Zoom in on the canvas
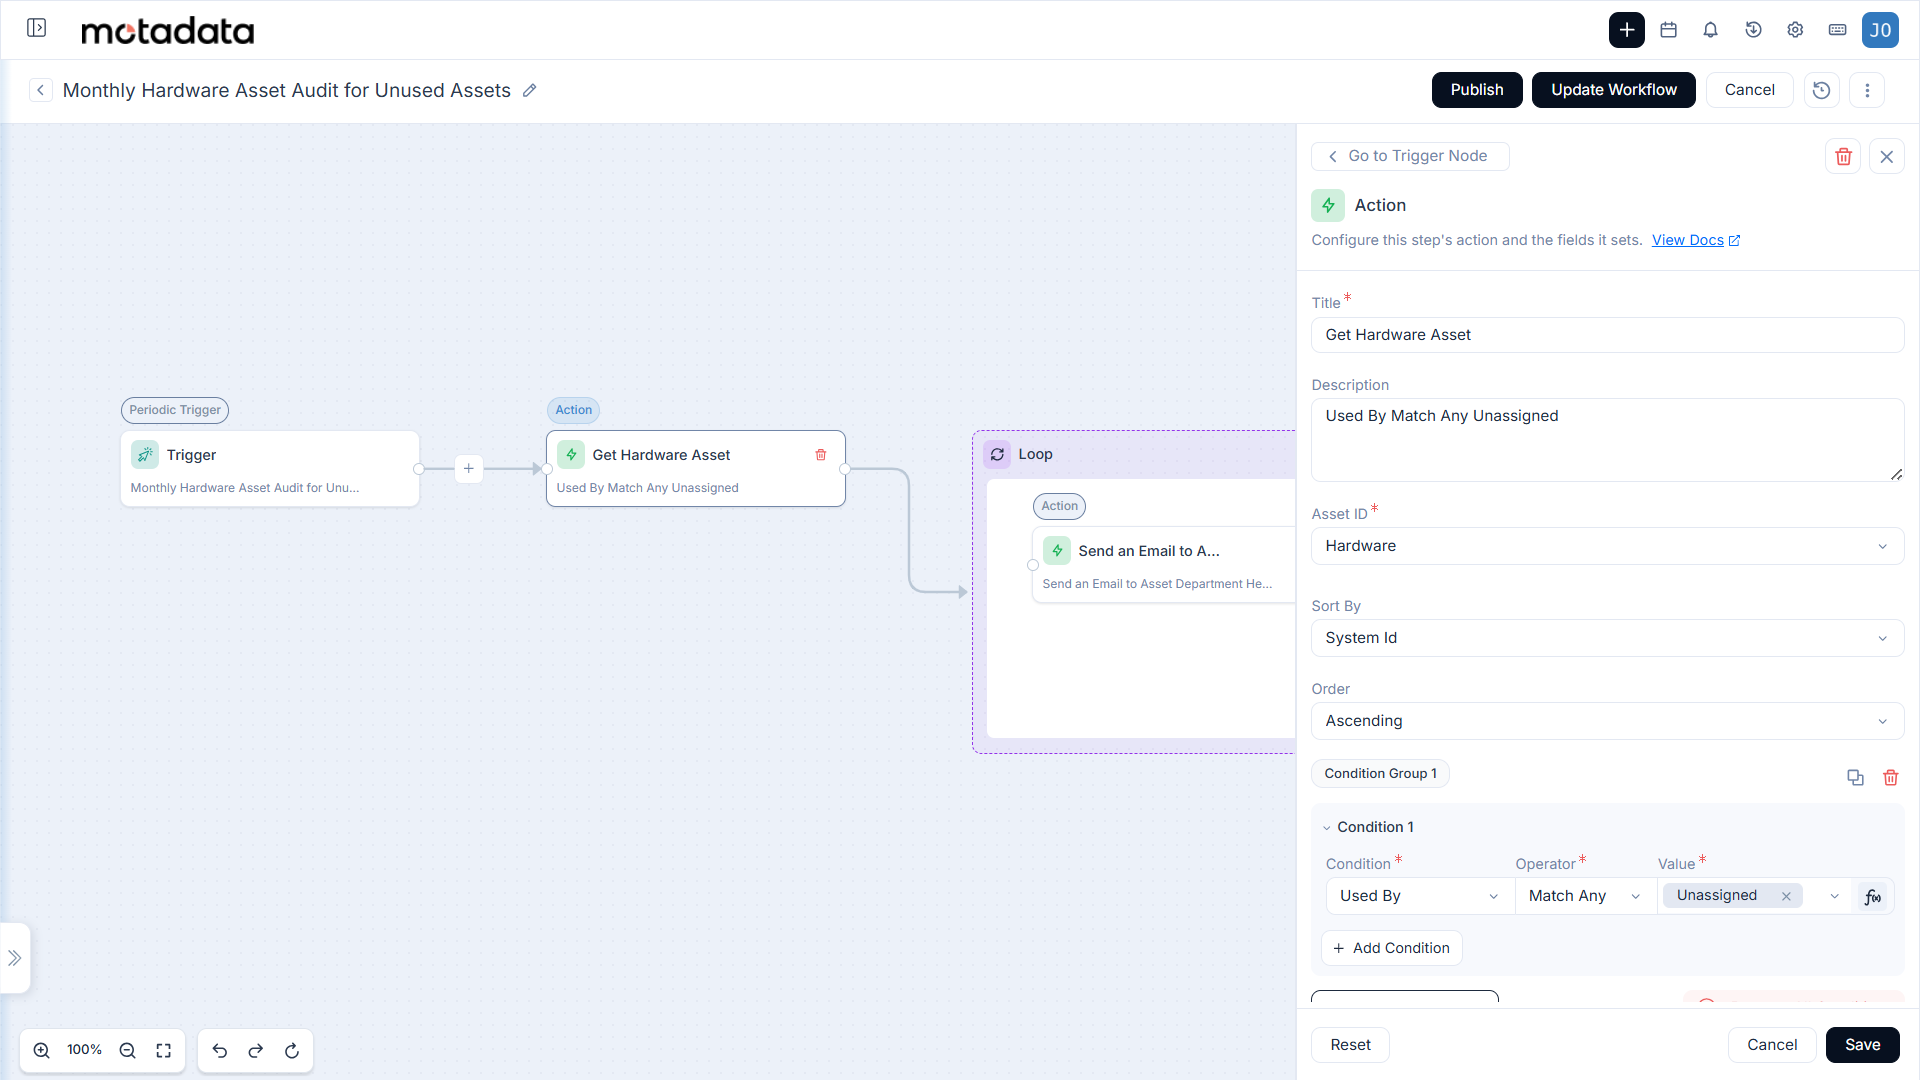 click(42, 1050)
